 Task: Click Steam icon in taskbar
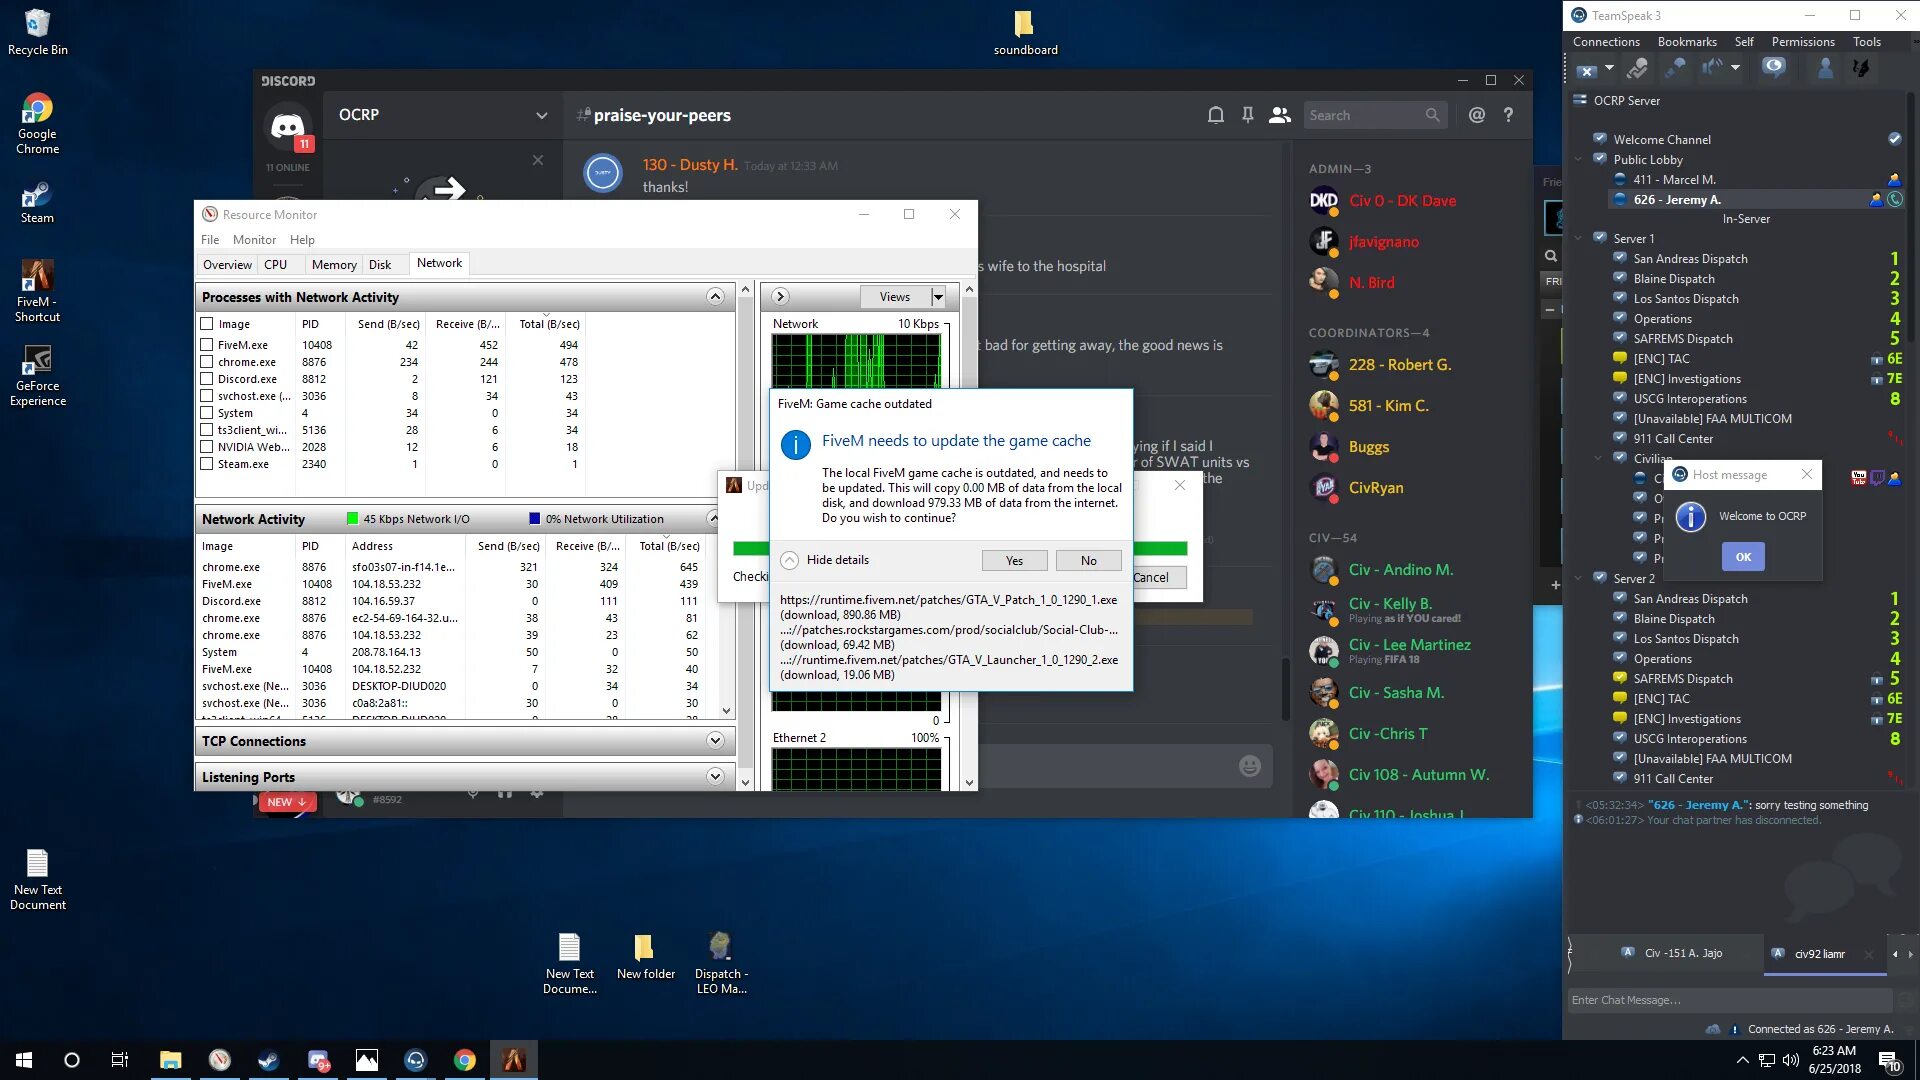(268, 1060)
